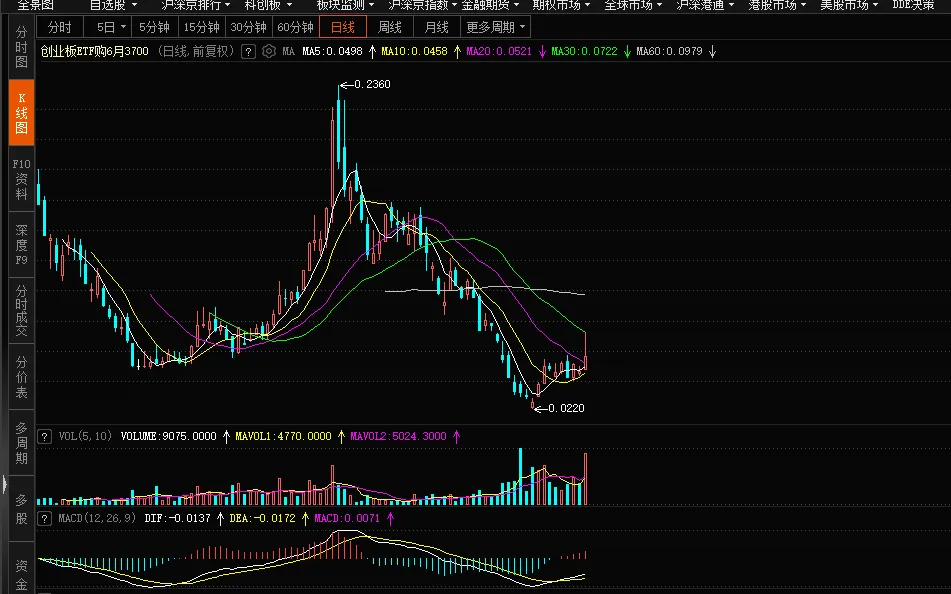This screenshot has height=594, width=951.
Task: Select the 日线 daily tab
Action: pyautogui.click(x=343, y=27)
